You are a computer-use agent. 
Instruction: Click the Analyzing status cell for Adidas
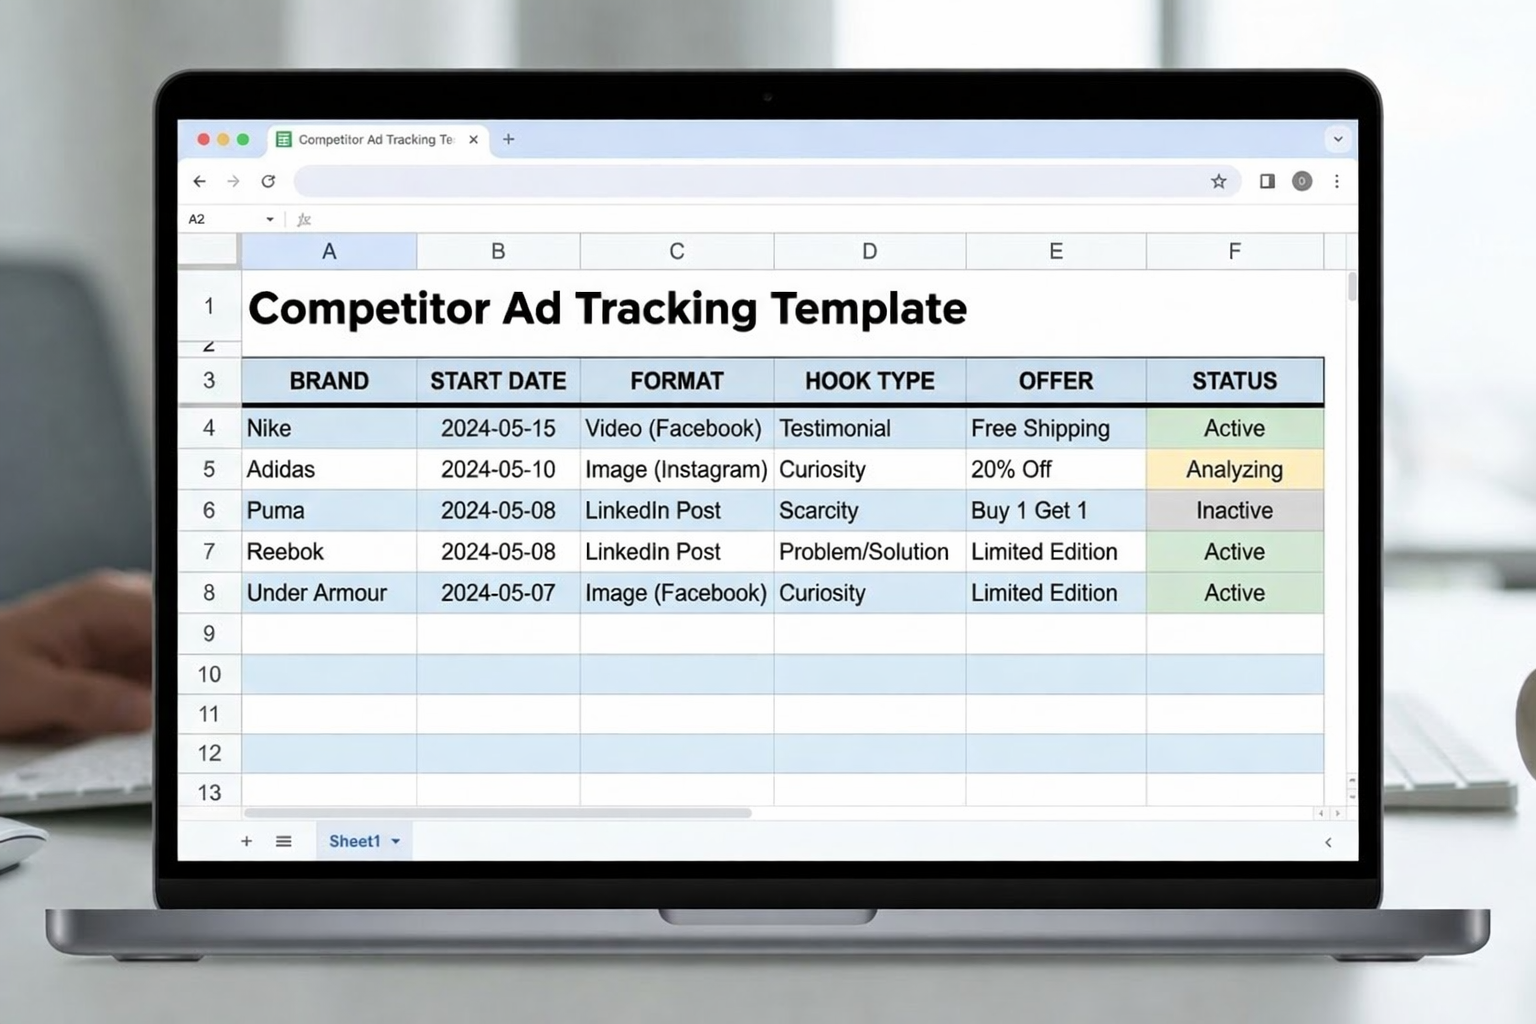pos(1234,469)
